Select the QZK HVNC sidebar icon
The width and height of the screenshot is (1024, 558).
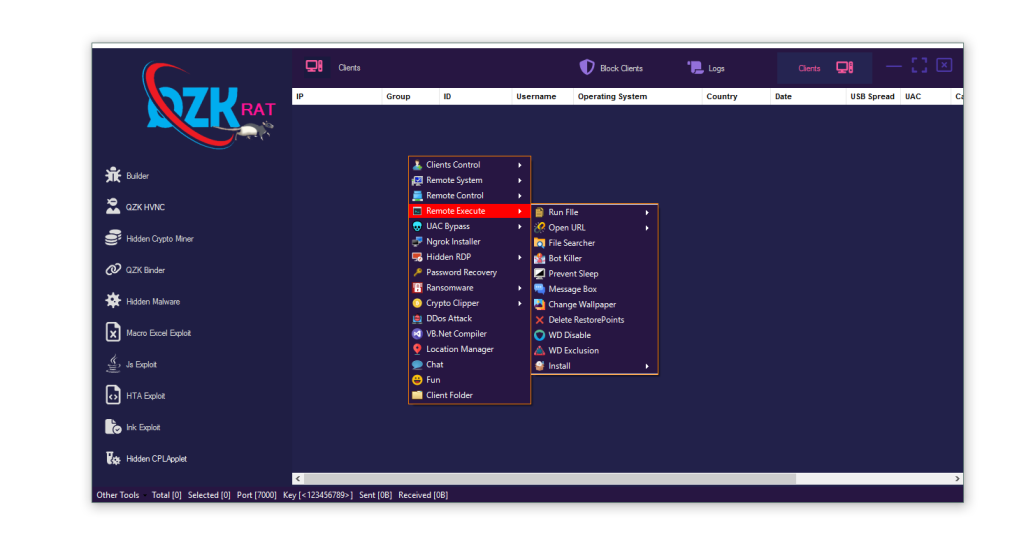[113, 206]
